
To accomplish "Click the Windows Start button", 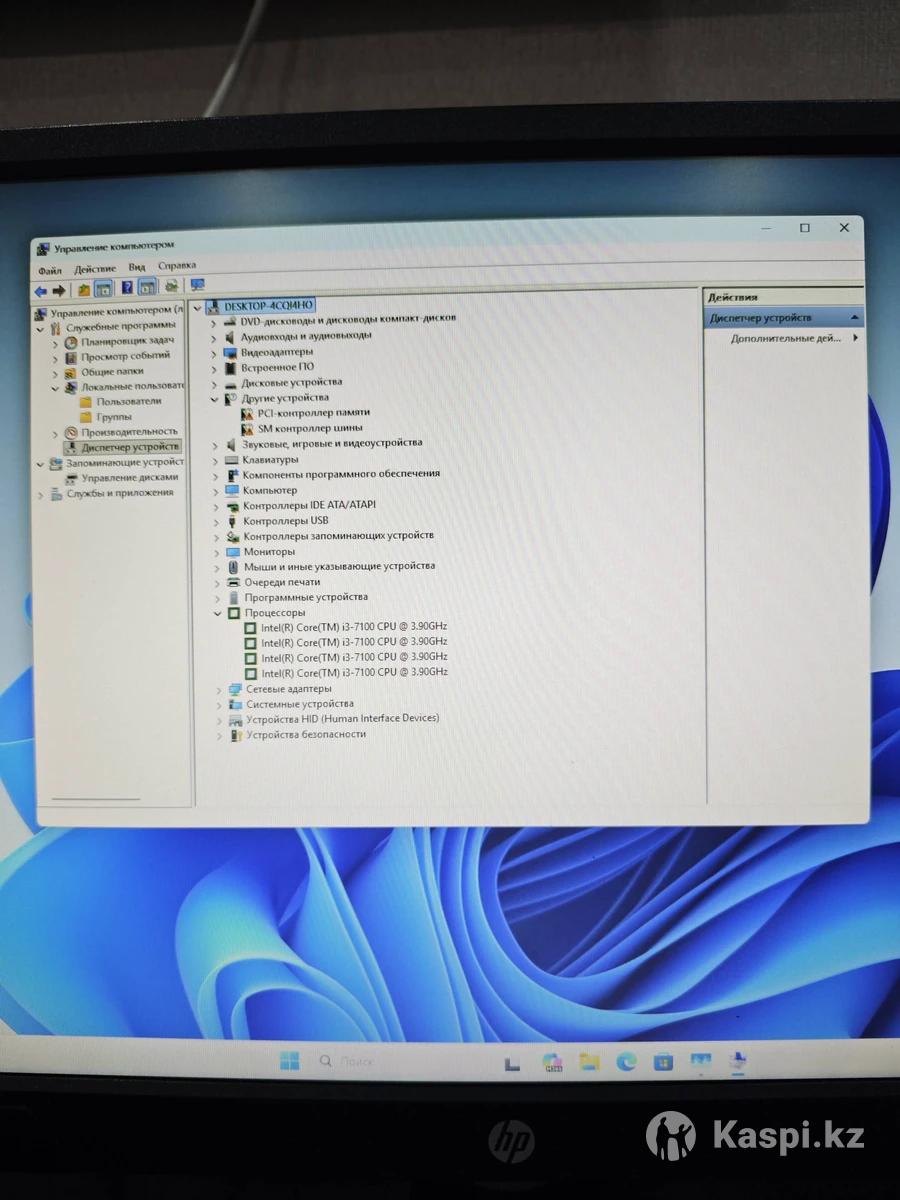I will pos(290,1062).
